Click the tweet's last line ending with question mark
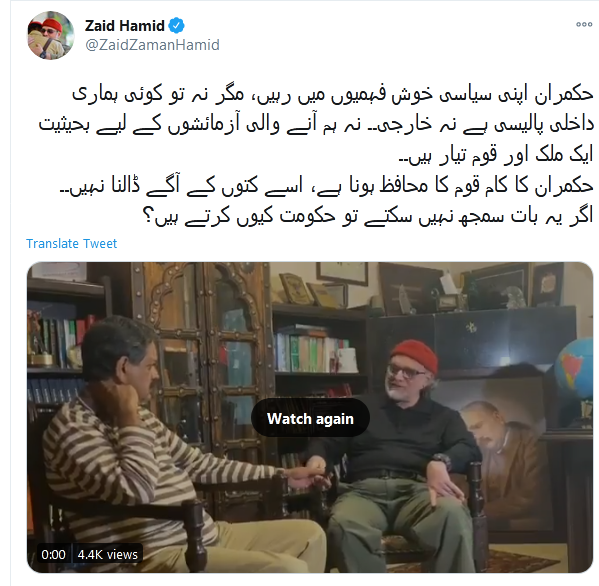 (368, 217)
